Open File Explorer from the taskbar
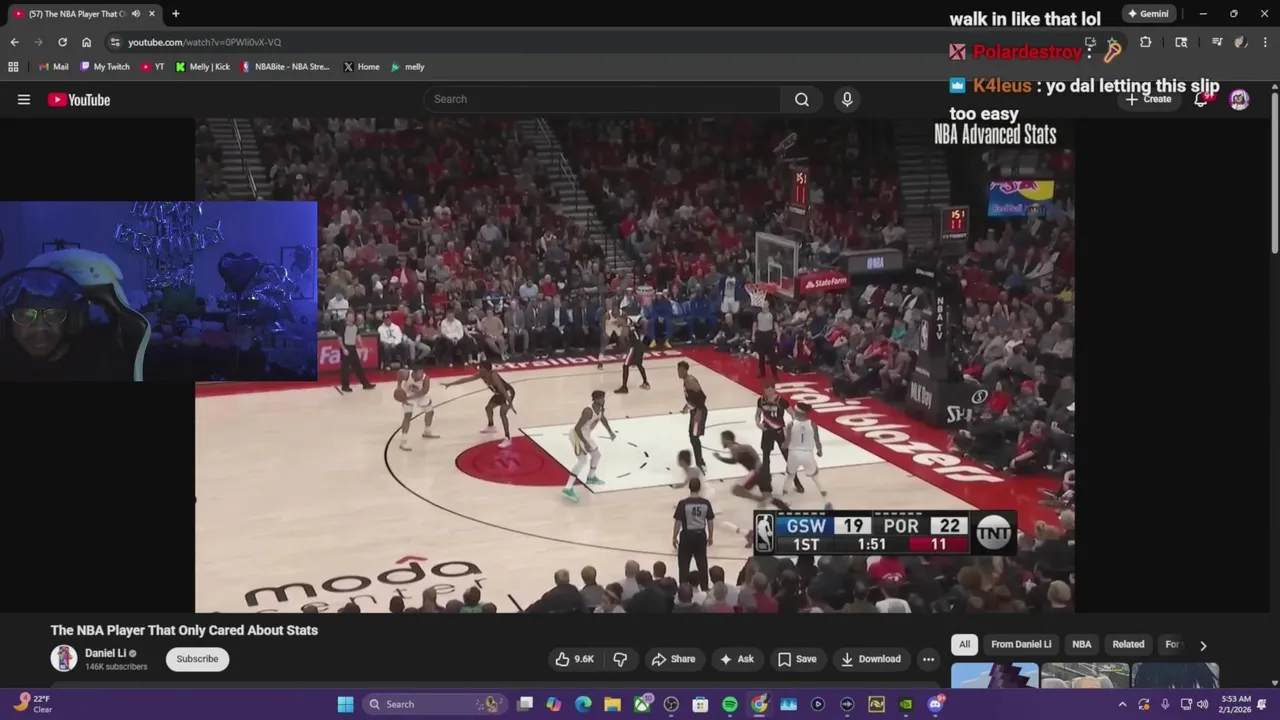This screenshot has height=720, width=1280. (612, 704)
